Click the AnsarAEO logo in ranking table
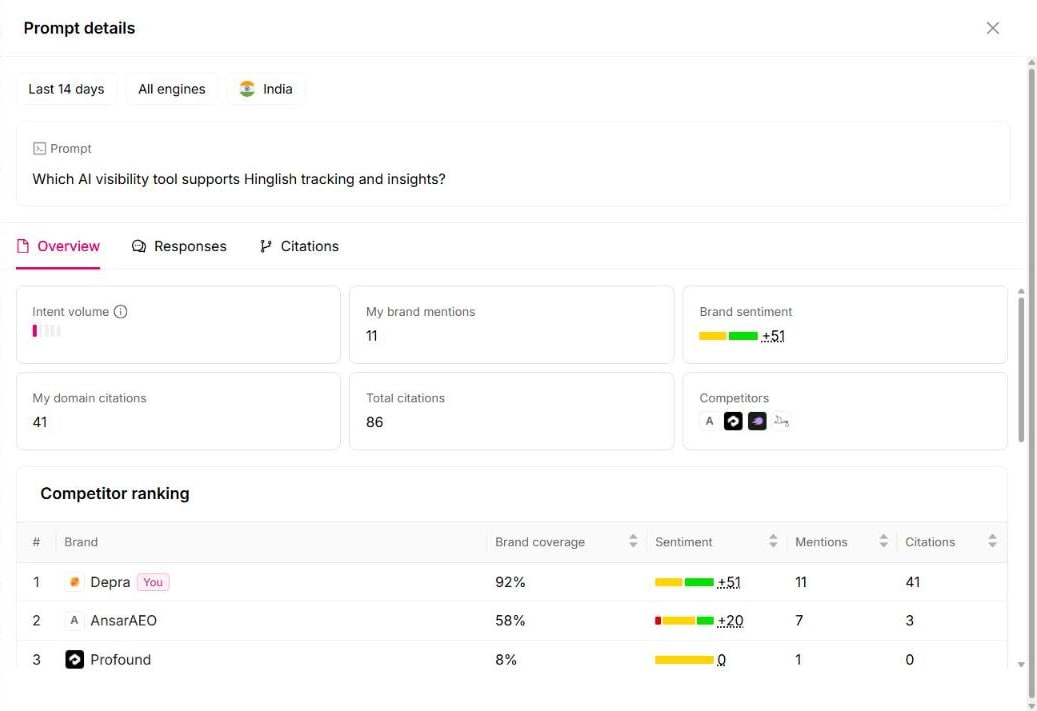1037x711 pixels. point(74,620)
